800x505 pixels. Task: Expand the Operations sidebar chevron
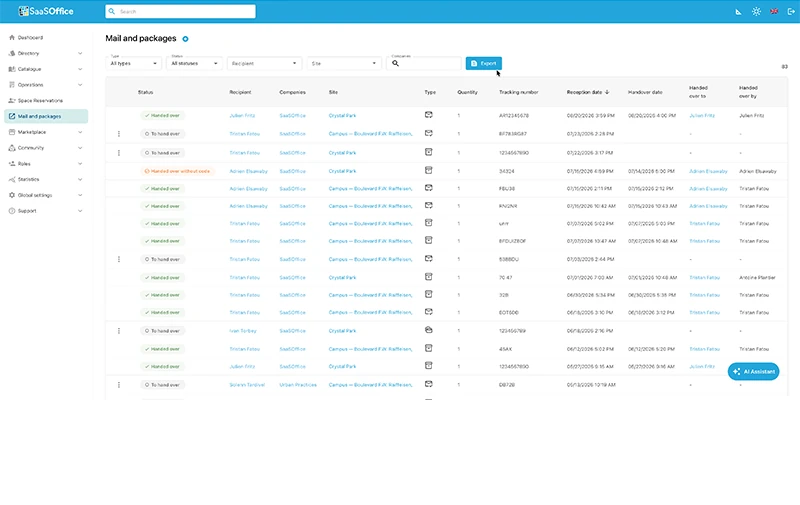click(80, 85)
